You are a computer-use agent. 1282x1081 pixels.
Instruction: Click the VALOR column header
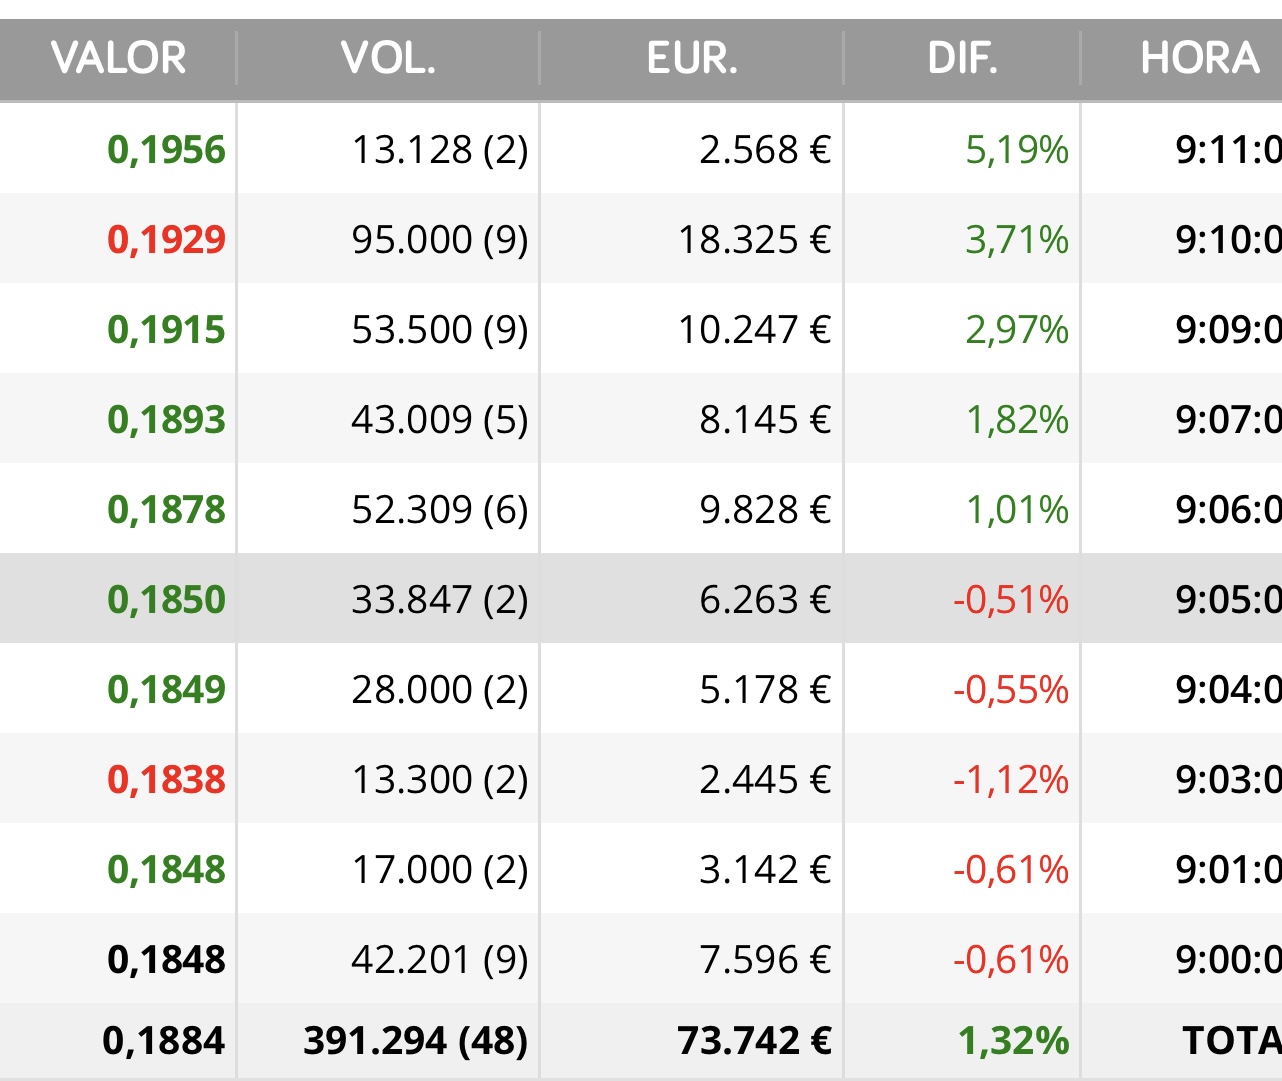(x=118, y=58)
